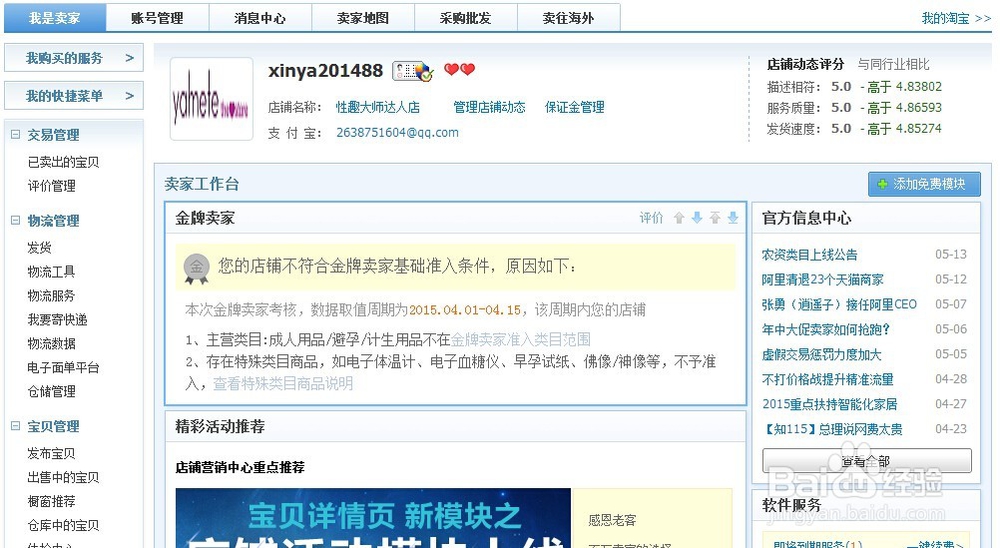Move the 金牌卖家 module up one position
The image size is (1000, 548).
tap(679, 218)
